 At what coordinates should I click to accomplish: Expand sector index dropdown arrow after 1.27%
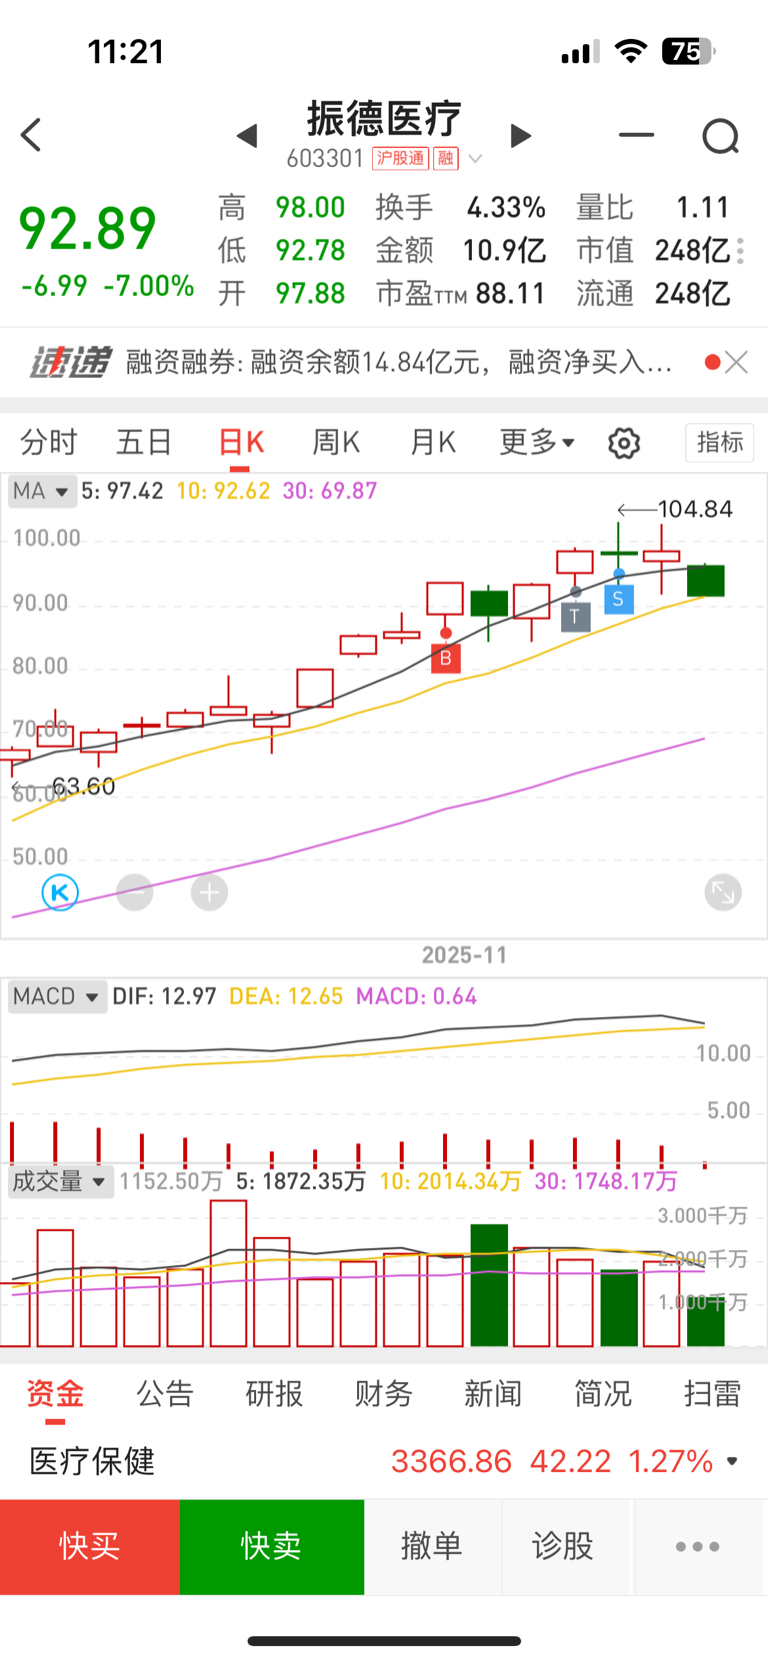pyautogui.click(x=732, y=1461)
